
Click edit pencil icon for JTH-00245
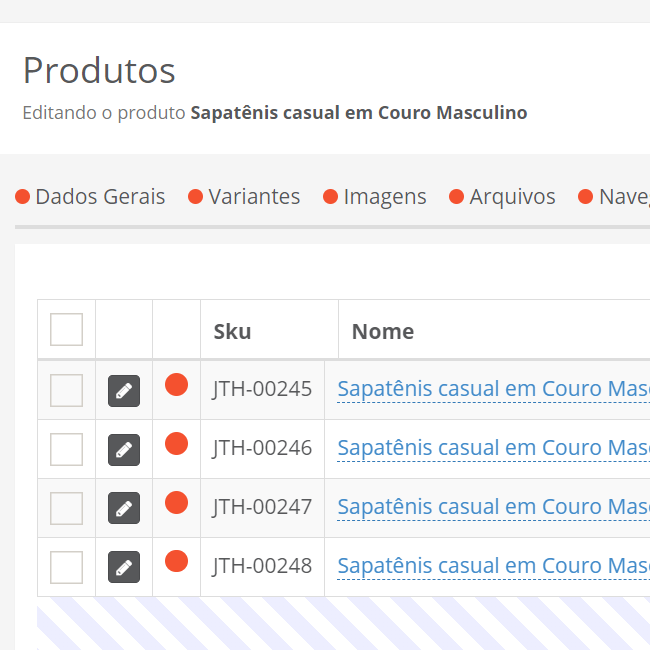point(124,391)
